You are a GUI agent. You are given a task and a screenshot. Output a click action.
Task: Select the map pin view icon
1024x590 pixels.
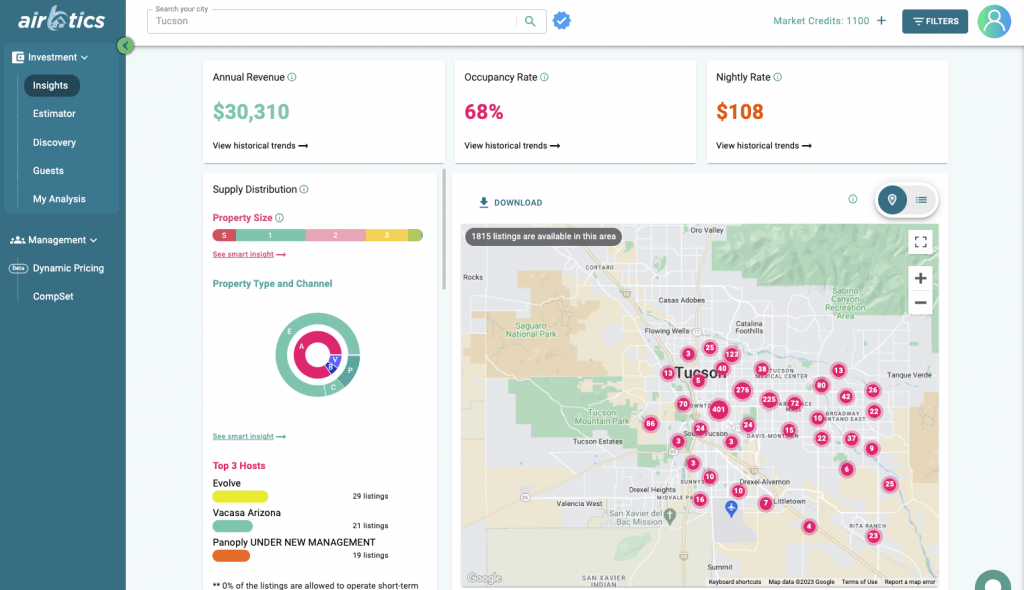(892, 200)
